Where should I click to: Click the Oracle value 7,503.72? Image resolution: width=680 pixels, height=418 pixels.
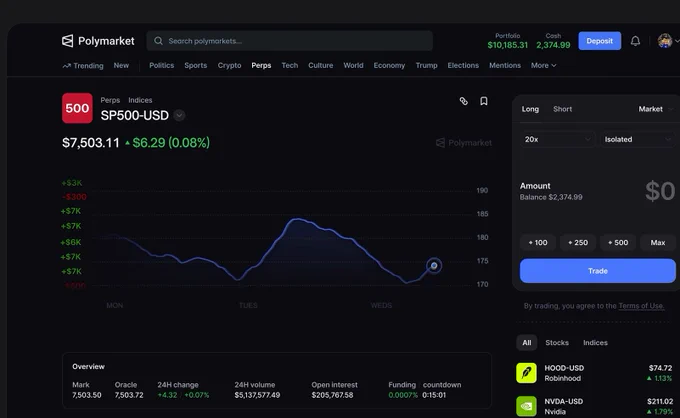(x=129, y=395)
